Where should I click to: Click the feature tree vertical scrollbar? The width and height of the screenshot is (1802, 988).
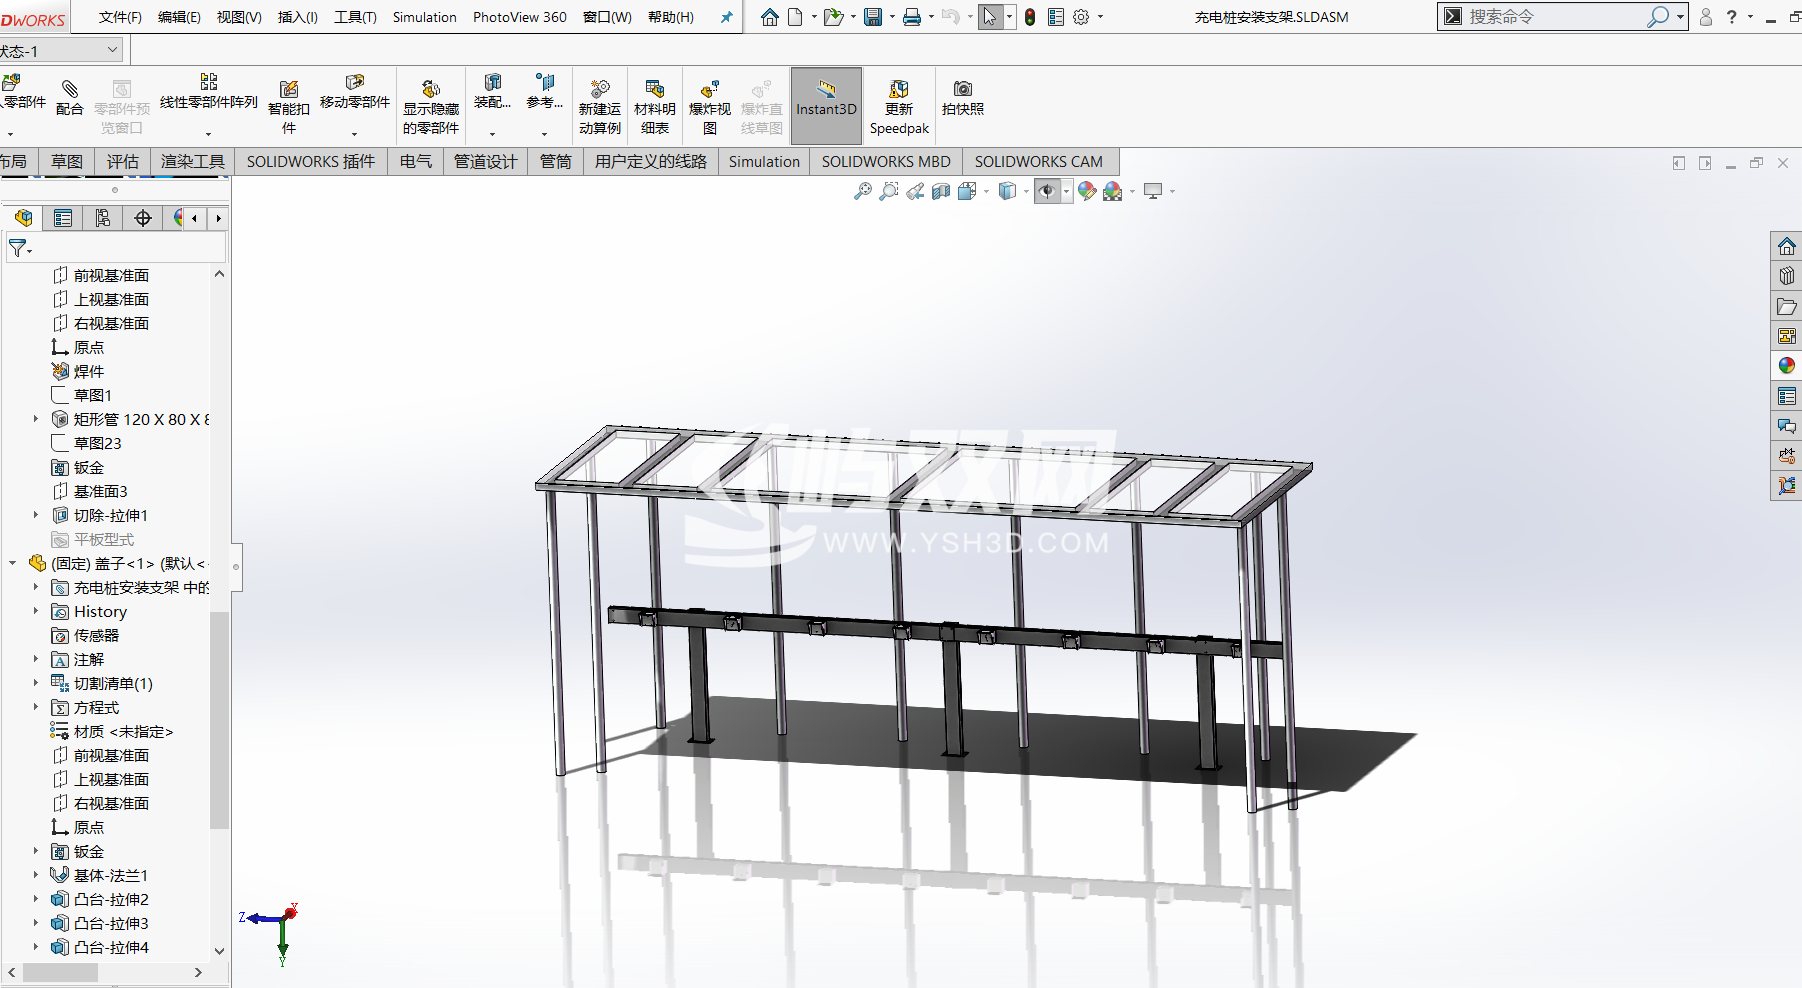click(x=219, y=720)
